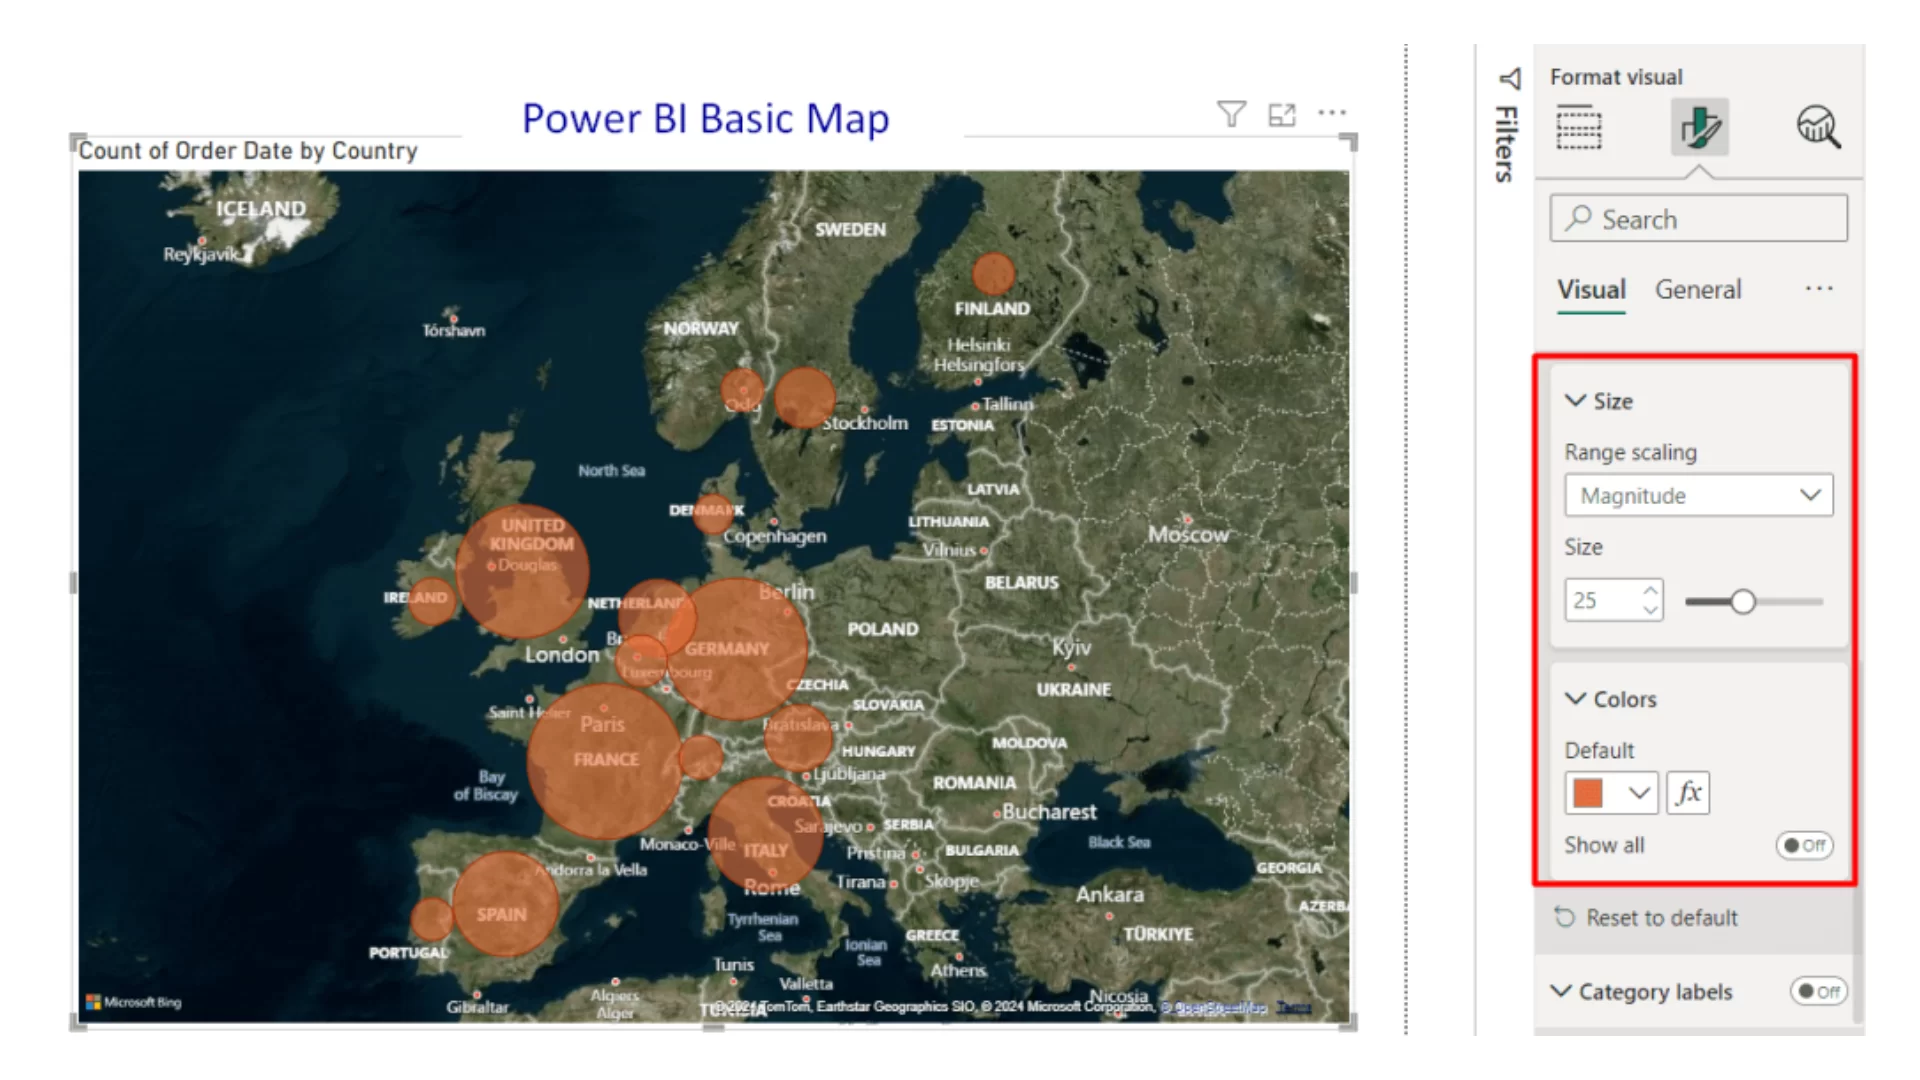Select the Build visual fields icon

(1579, 128)
